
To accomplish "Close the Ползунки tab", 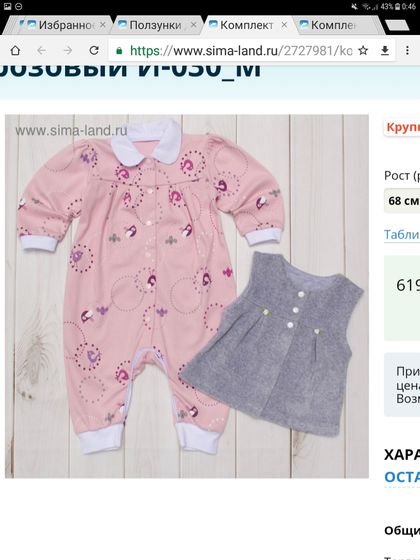I will pyautogui.click(x=193, y=25).
